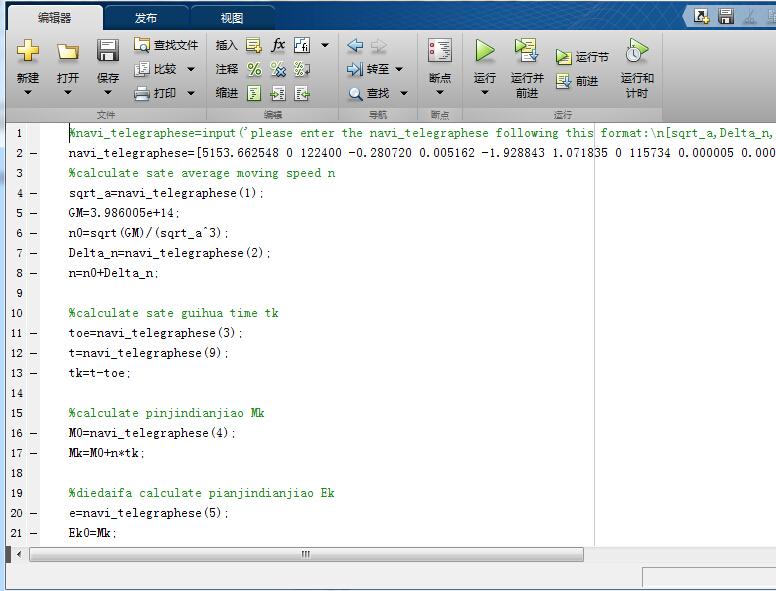The height and width of the screenshot is (591, 776).
Task: Expand the Breakpoints (断点) dropdown arrow
Action: click(440, 93)
